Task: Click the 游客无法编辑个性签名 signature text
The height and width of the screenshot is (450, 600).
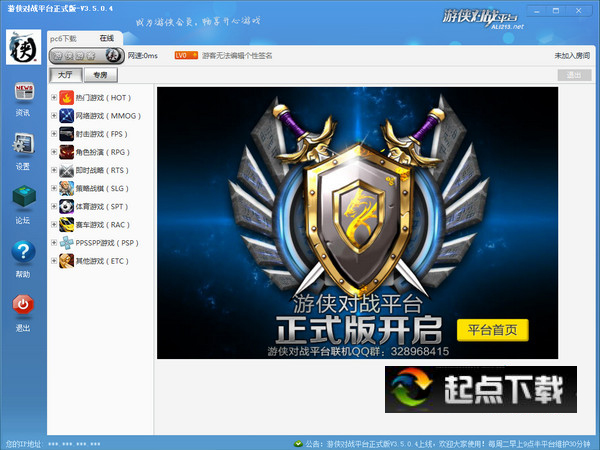Action: 237,56
